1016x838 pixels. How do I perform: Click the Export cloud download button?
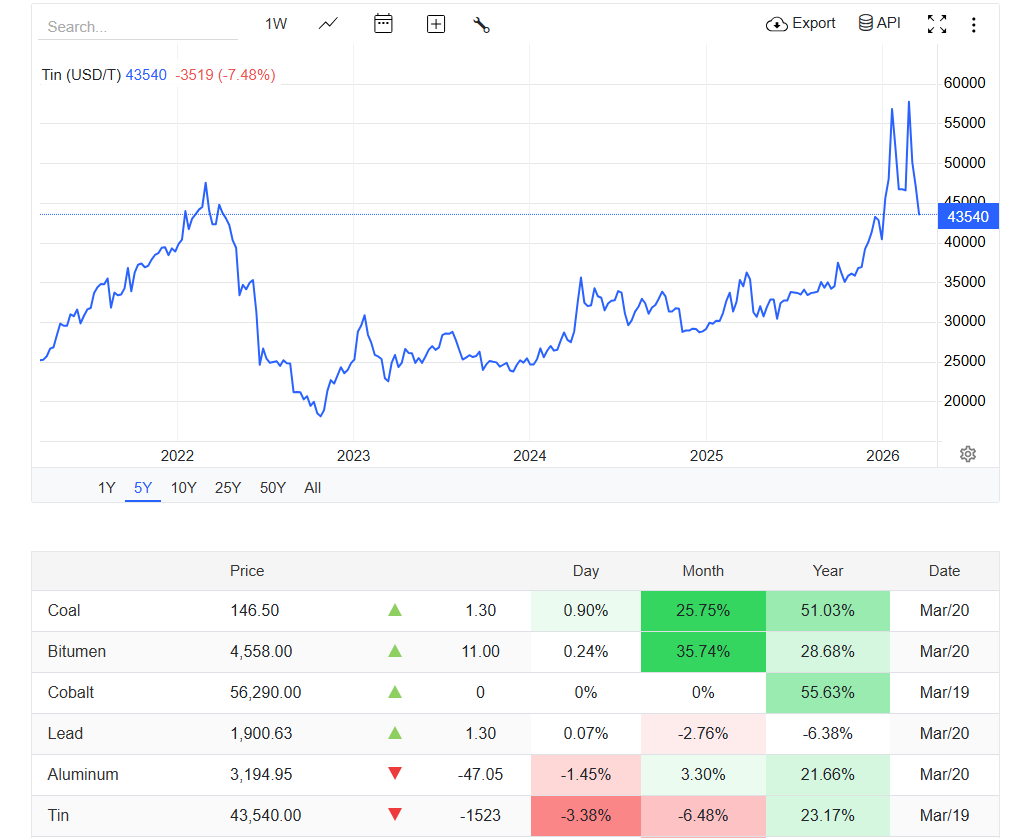tap(801, 24)
